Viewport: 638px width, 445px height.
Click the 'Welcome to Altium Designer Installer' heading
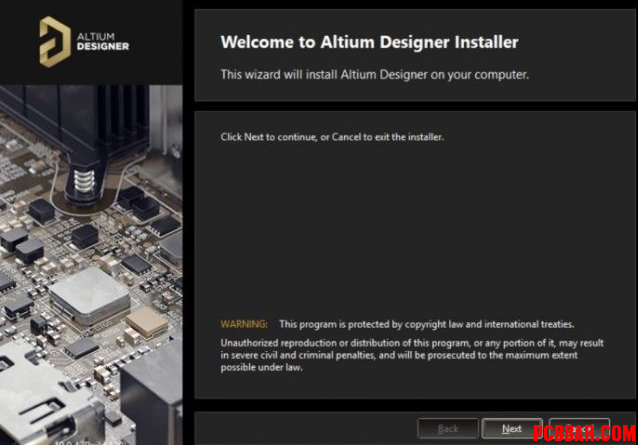(369, 42)
